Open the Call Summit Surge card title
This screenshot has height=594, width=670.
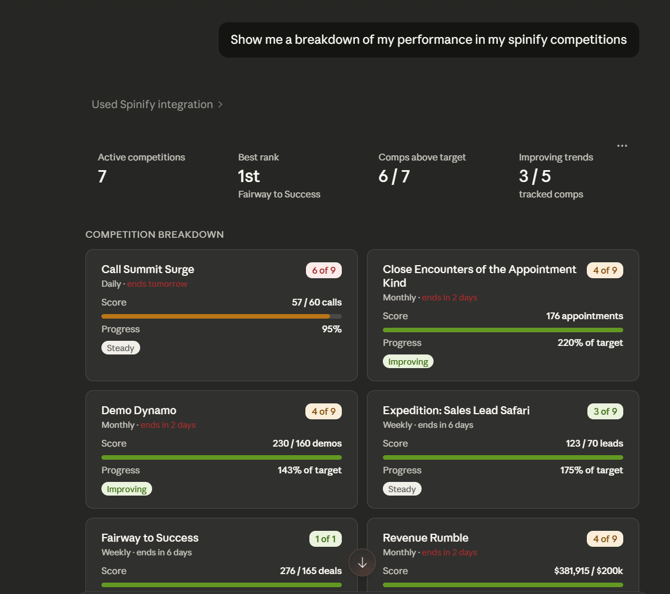click(x=148, y=269)
